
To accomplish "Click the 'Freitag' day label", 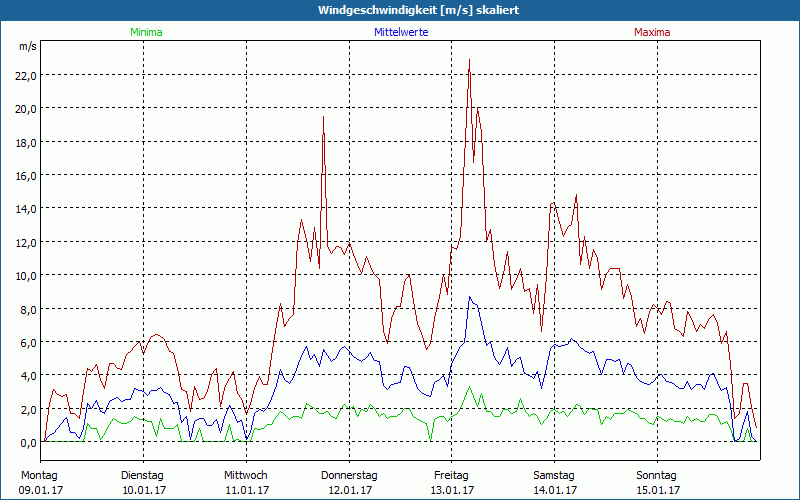I will coord(451,476).
